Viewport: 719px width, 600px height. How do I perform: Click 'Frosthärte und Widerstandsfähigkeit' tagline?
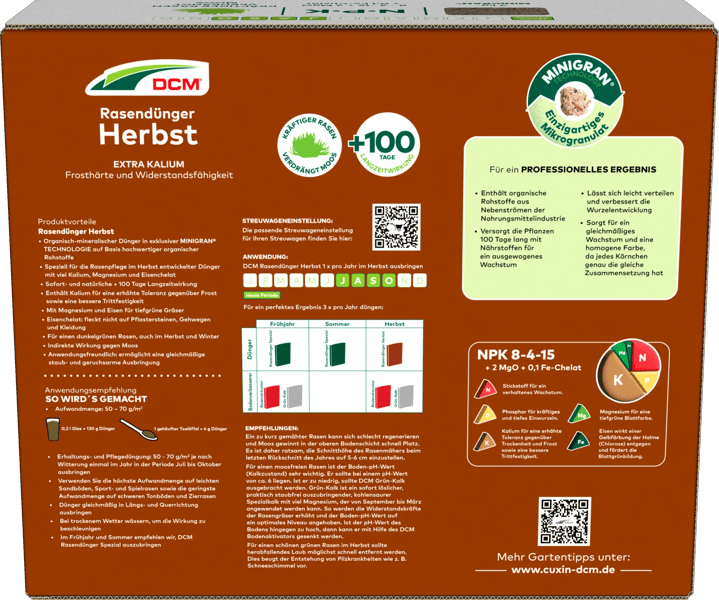(149, 175)
